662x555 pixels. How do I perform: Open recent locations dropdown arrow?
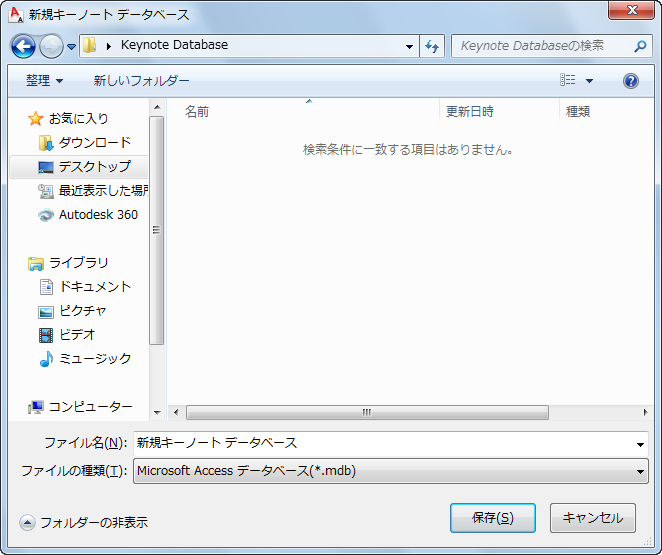click(x=71, y=46)
